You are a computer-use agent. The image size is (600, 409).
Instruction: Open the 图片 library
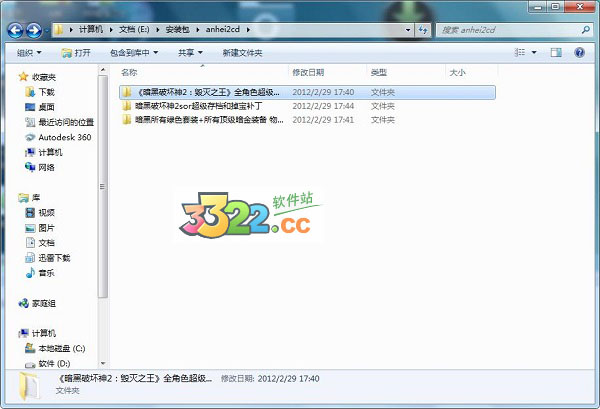pyautogui.click(x=40, y=228)
